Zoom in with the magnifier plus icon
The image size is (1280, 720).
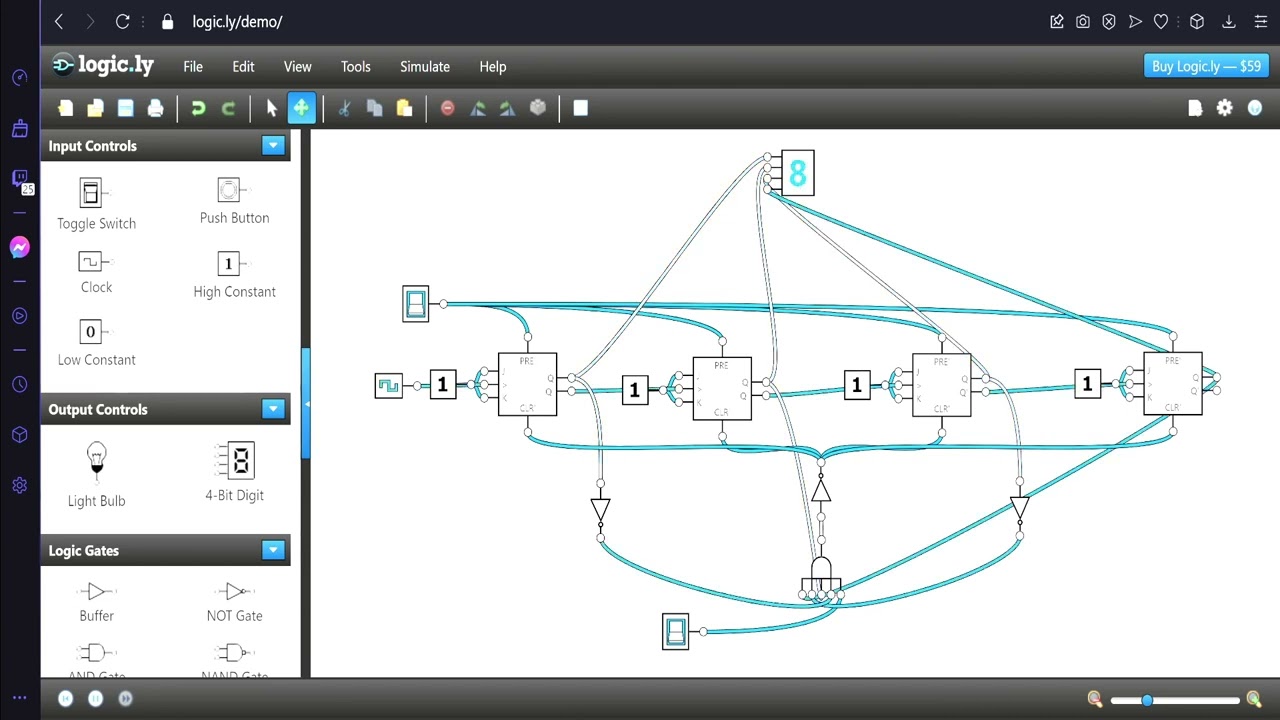pyautogui.click(x=1254, y=699)
